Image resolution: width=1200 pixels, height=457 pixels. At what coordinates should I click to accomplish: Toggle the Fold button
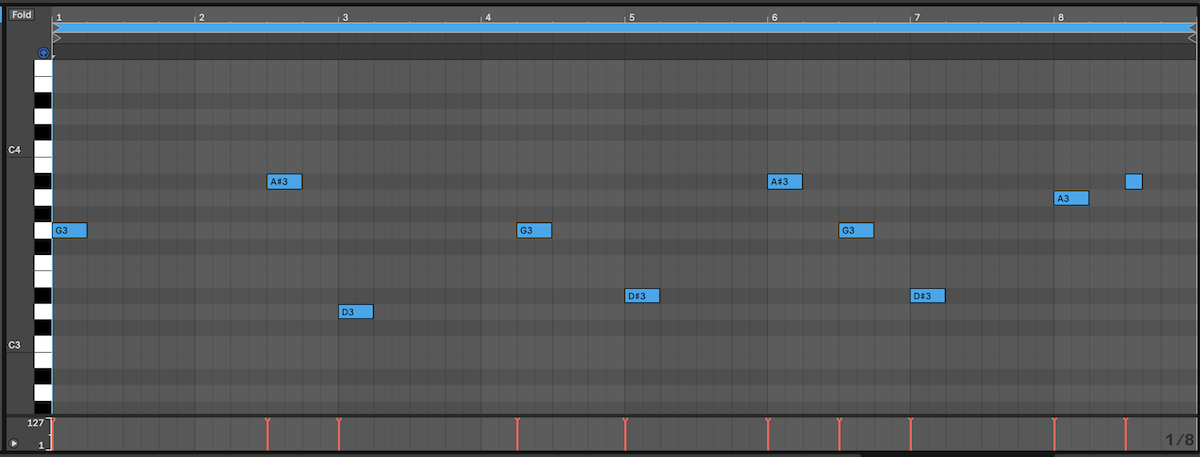tap(22, 15)
